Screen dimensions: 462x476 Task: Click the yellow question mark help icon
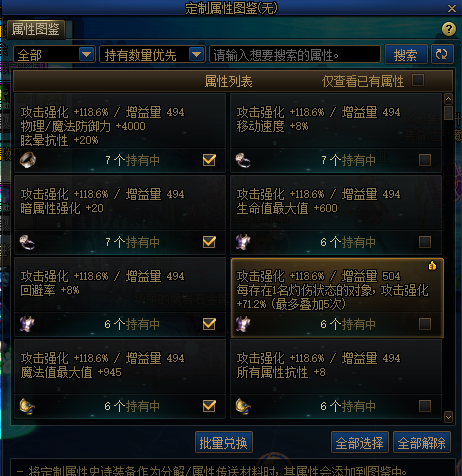(x=449, y=29)
